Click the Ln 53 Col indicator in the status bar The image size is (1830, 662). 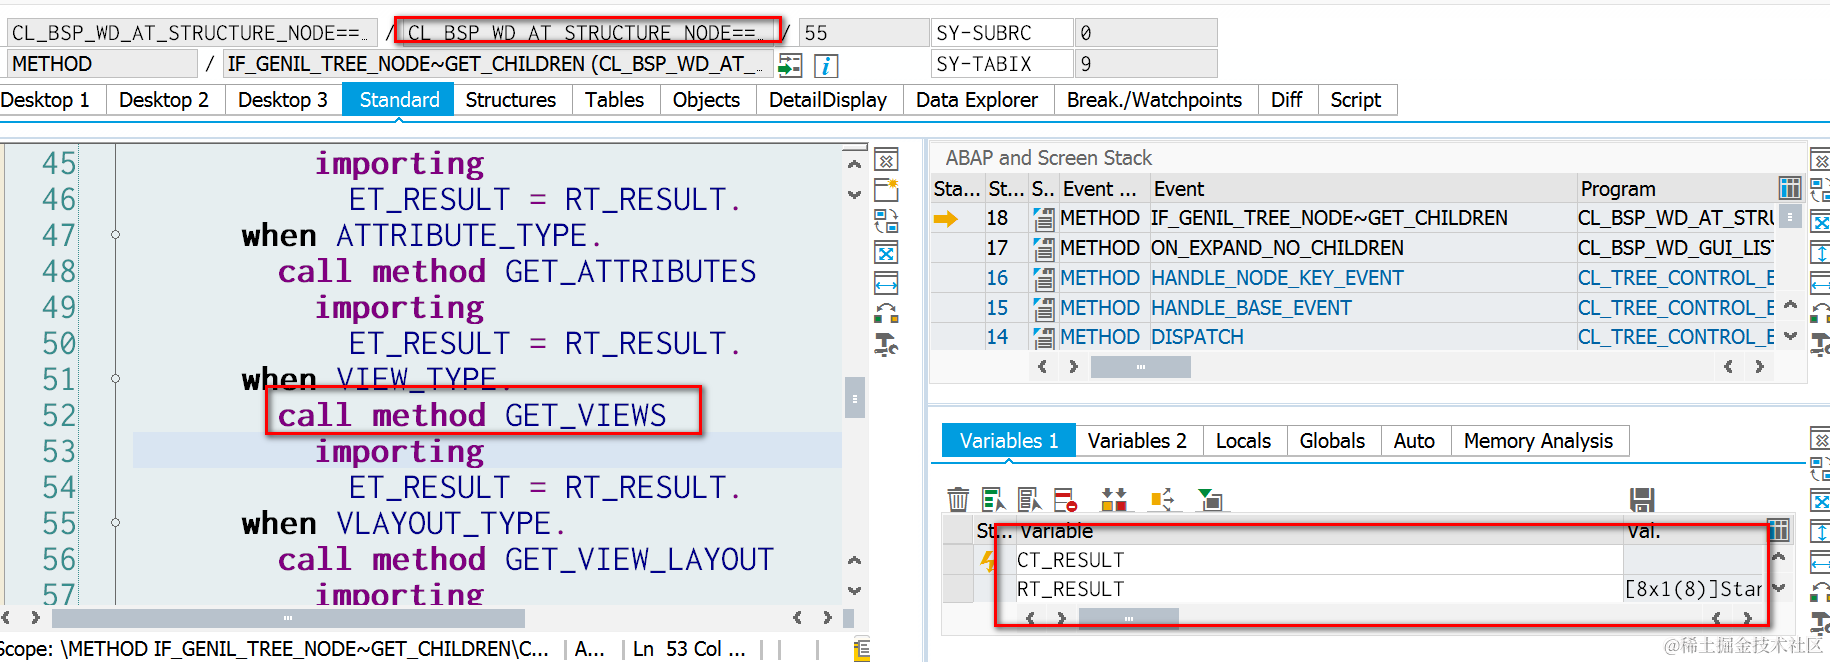[x=689, y=649]
